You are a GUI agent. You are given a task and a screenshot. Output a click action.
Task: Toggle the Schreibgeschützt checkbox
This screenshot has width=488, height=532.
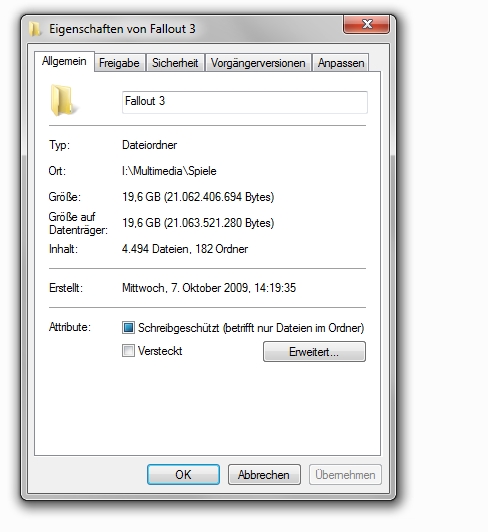[x=128, y=328]
